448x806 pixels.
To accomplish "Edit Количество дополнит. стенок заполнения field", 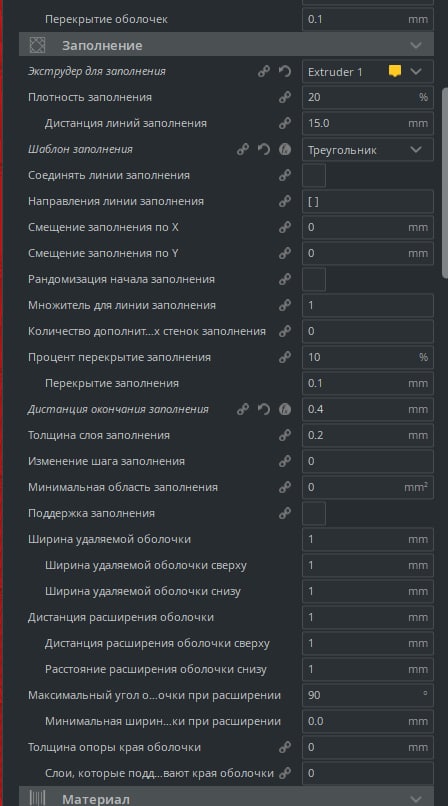I will tap(368, 332).
